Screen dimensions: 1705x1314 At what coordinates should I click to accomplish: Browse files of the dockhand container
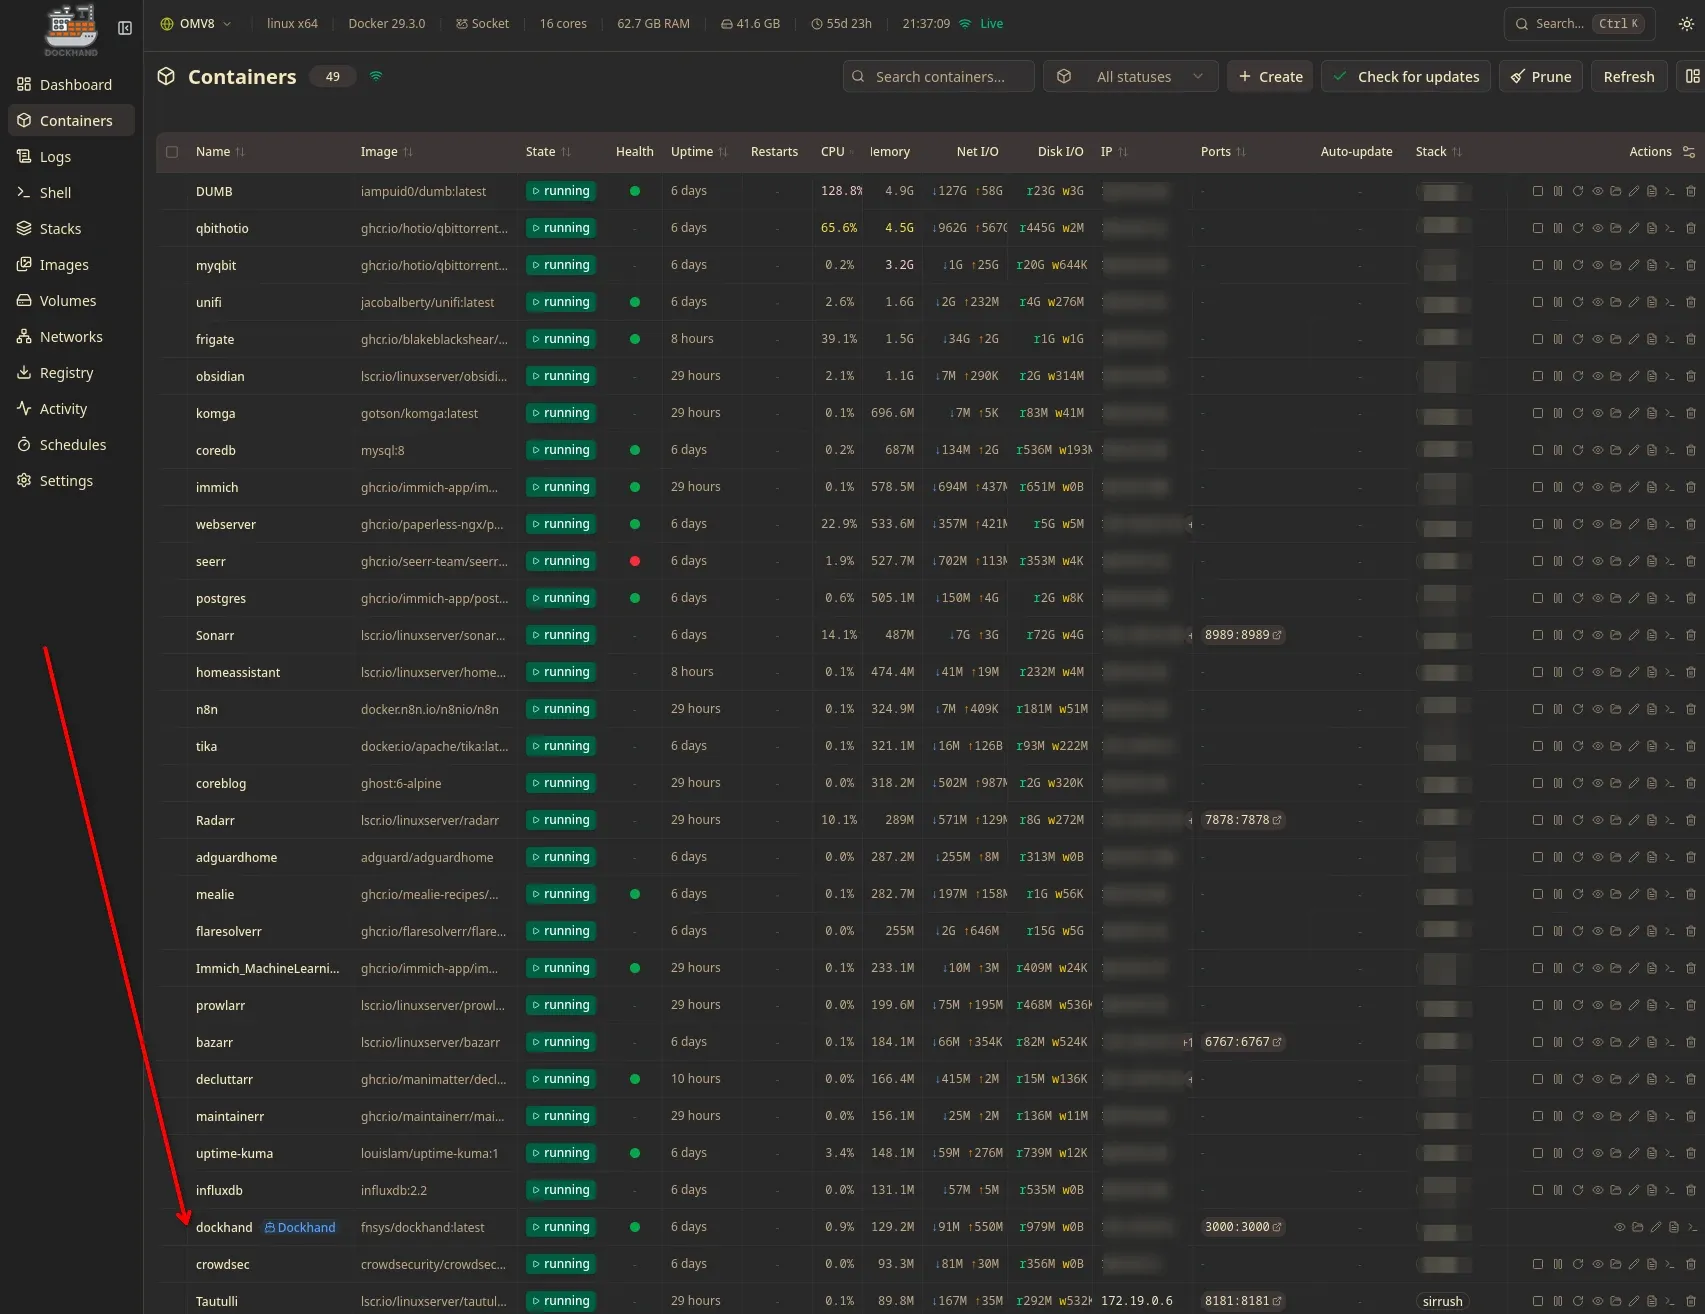pyautogui.click(x=1638, y=1227)
